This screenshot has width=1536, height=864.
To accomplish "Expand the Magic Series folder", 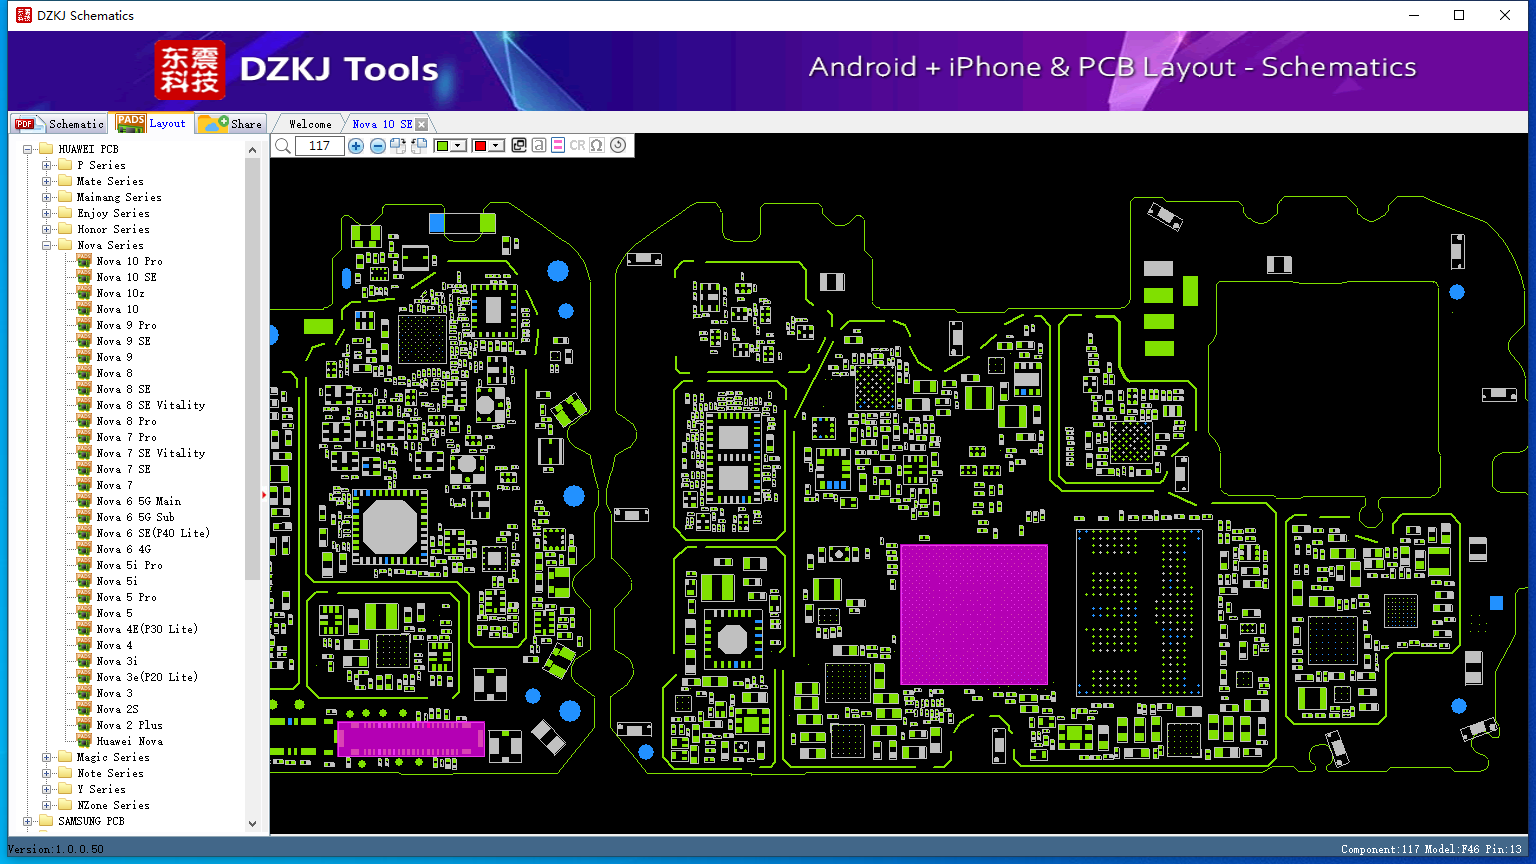I will pyautogui.click(x=47, y=757).
